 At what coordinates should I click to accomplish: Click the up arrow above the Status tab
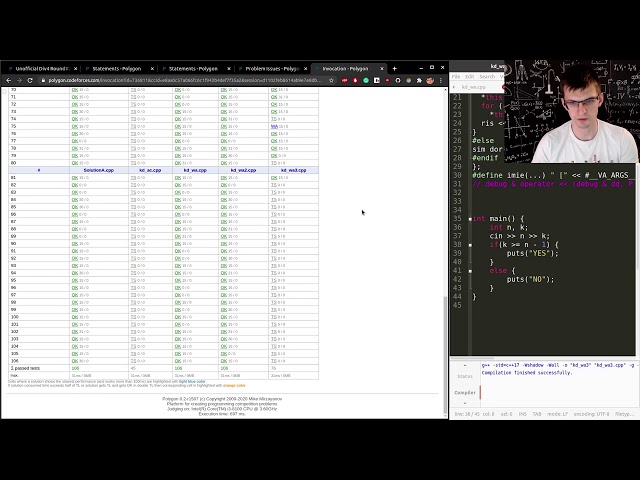point(465,366)
